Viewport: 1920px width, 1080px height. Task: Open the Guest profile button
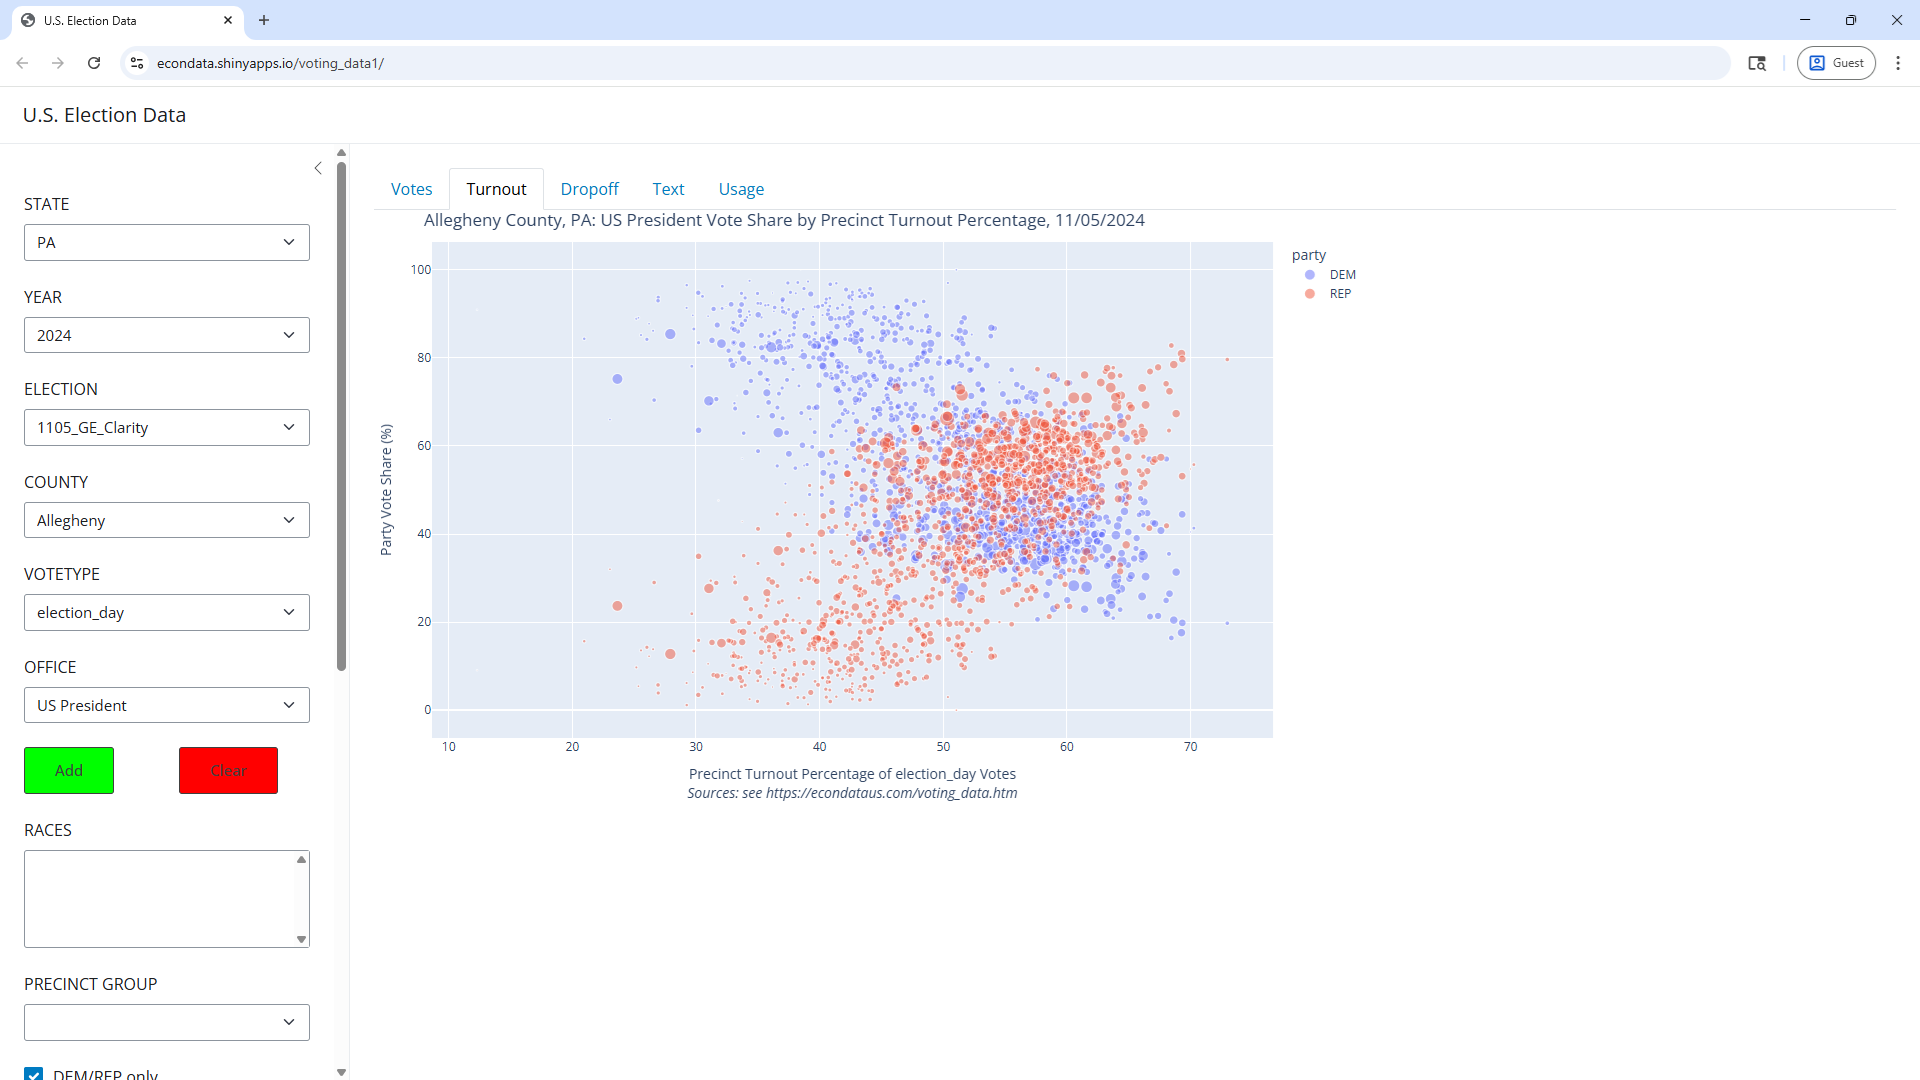pos(1836,63)
